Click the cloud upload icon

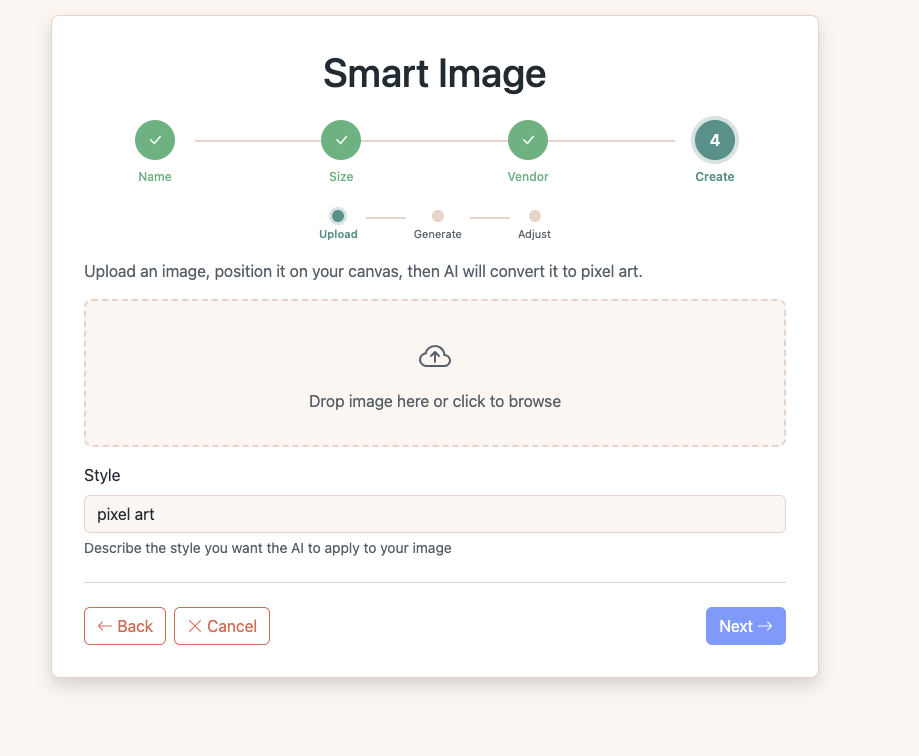point(434,355)
